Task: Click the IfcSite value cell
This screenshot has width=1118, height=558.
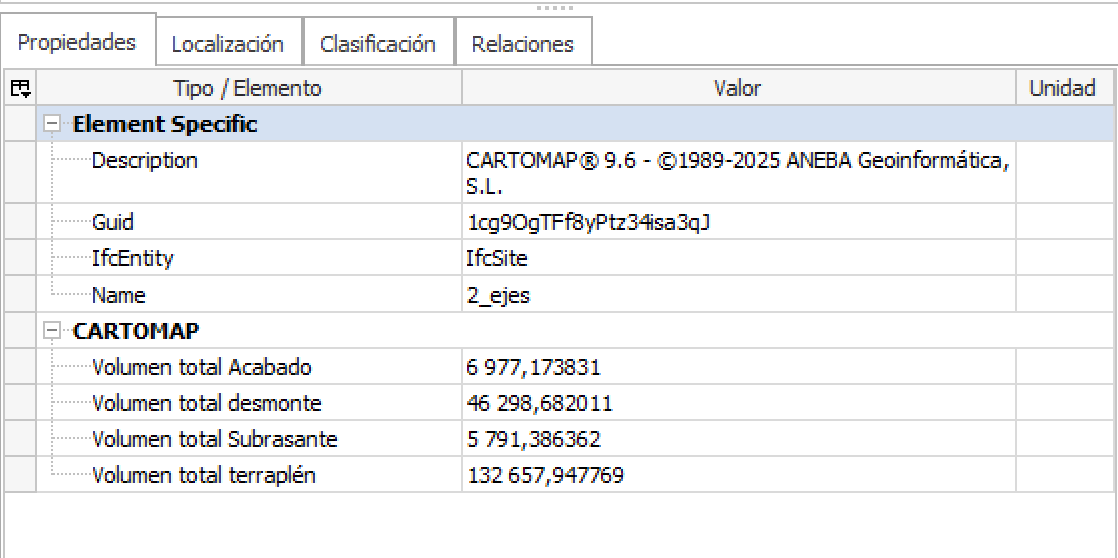Action: coord(738,258)
